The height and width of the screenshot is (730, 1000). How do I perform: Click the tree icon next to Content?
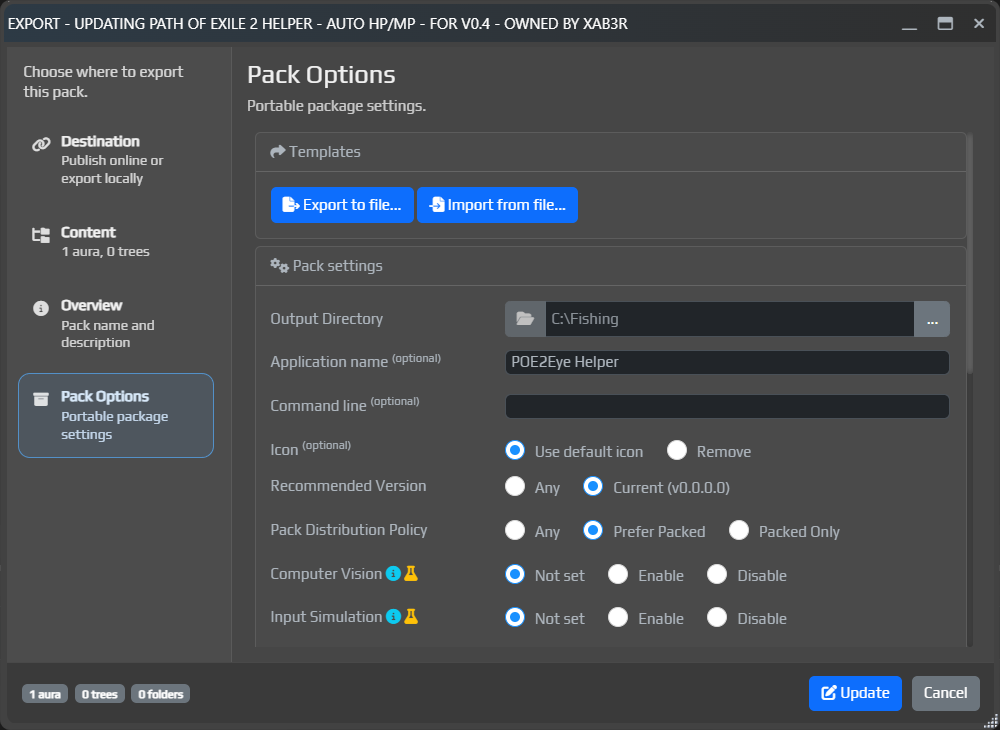[41, 232]
